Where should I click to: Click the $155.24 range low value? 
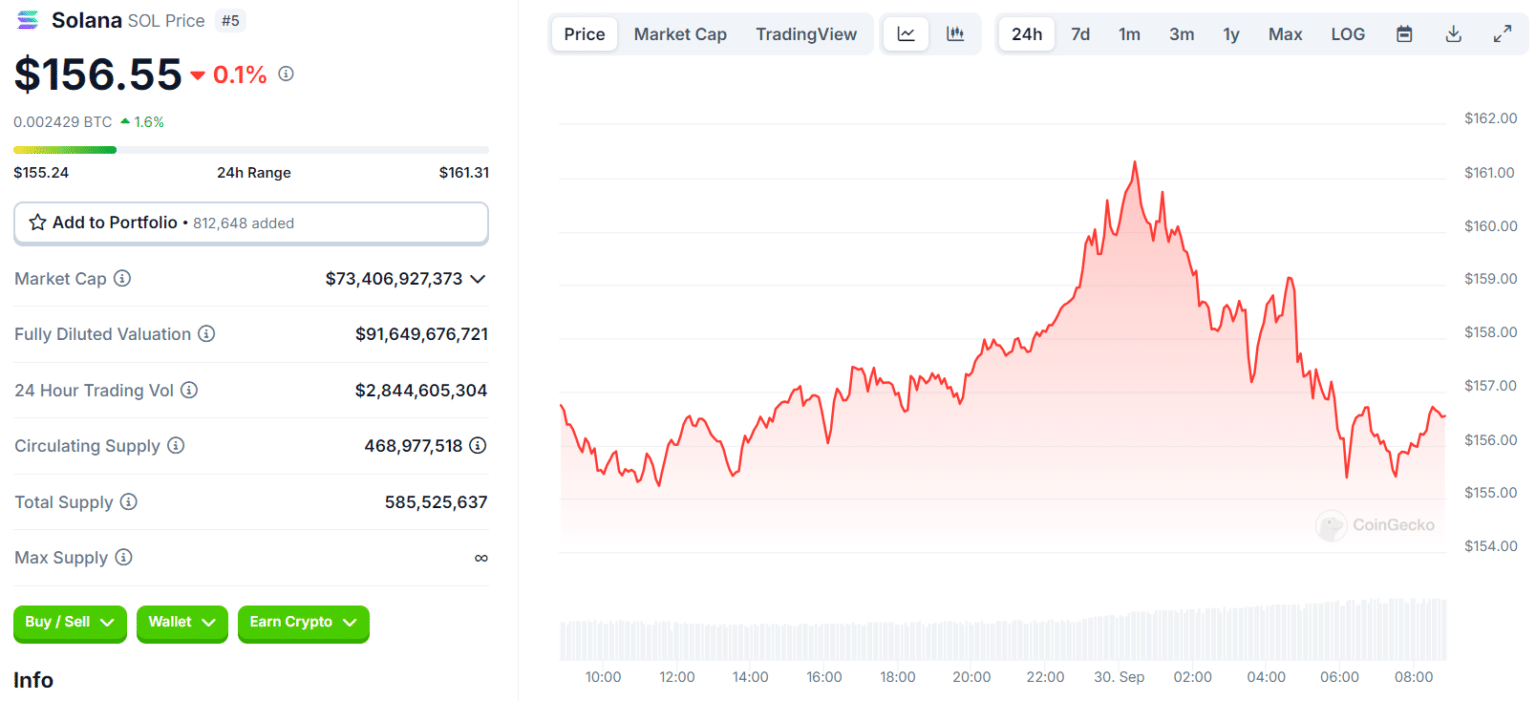click(x=41, y=173)
